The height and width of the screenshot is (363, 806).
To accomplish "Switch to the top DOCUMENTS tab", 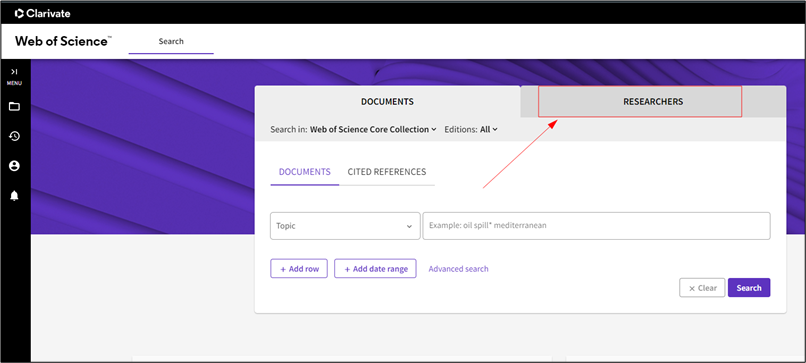I will click(388, 102).
